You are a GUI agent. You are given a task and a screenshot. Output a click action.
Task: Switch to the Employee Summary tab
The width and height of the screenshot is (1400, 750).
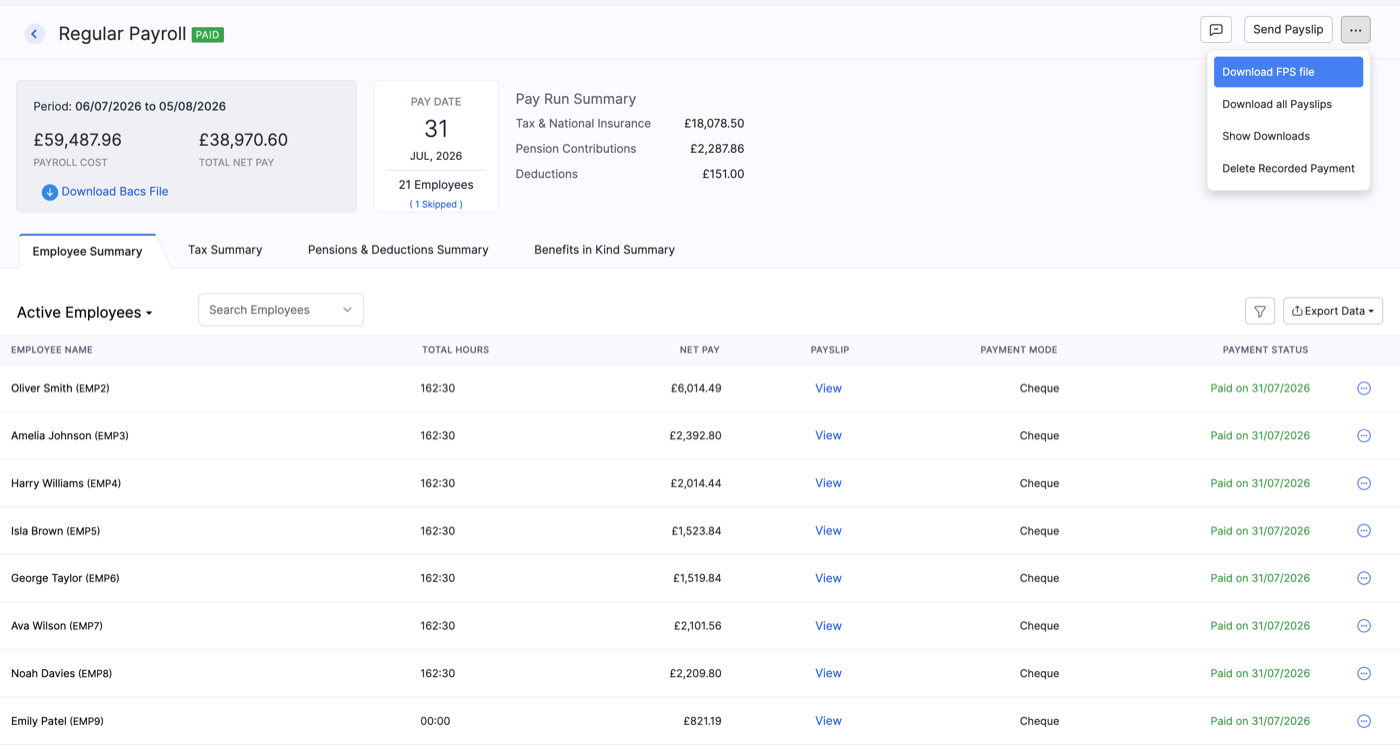pos(87,251)
